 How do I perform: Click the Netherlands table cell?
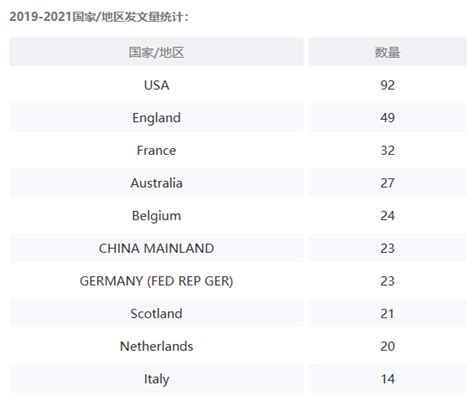(156, 346)
